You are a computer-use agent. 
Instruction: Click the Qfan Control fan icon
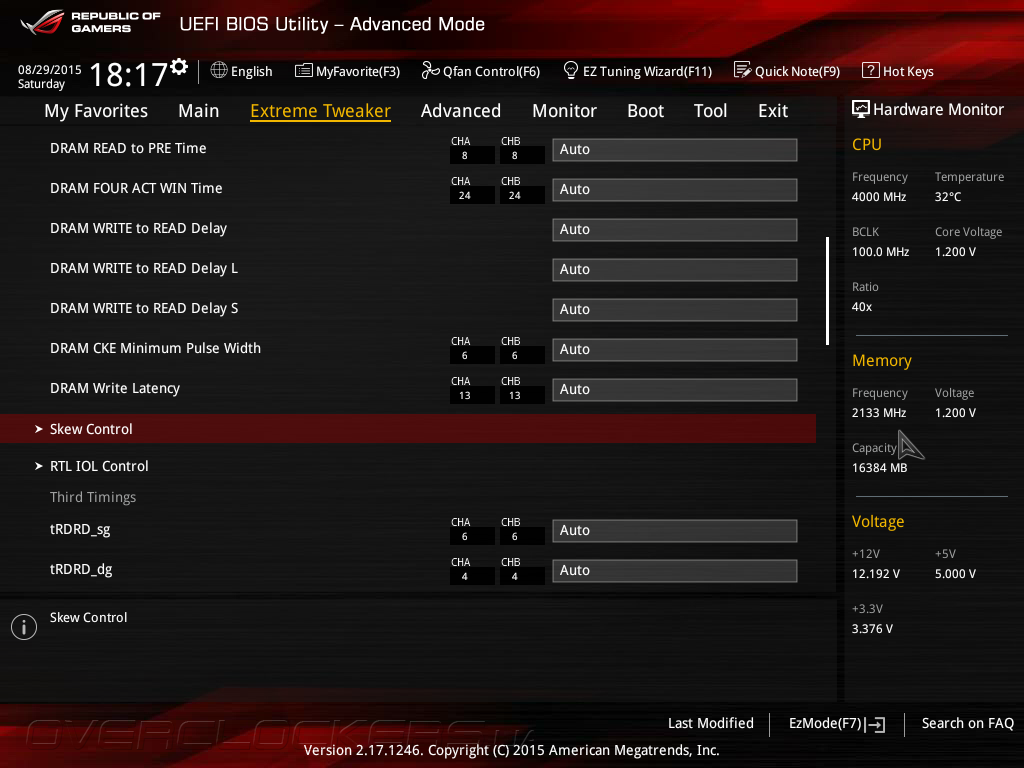[x=430, y=70]
